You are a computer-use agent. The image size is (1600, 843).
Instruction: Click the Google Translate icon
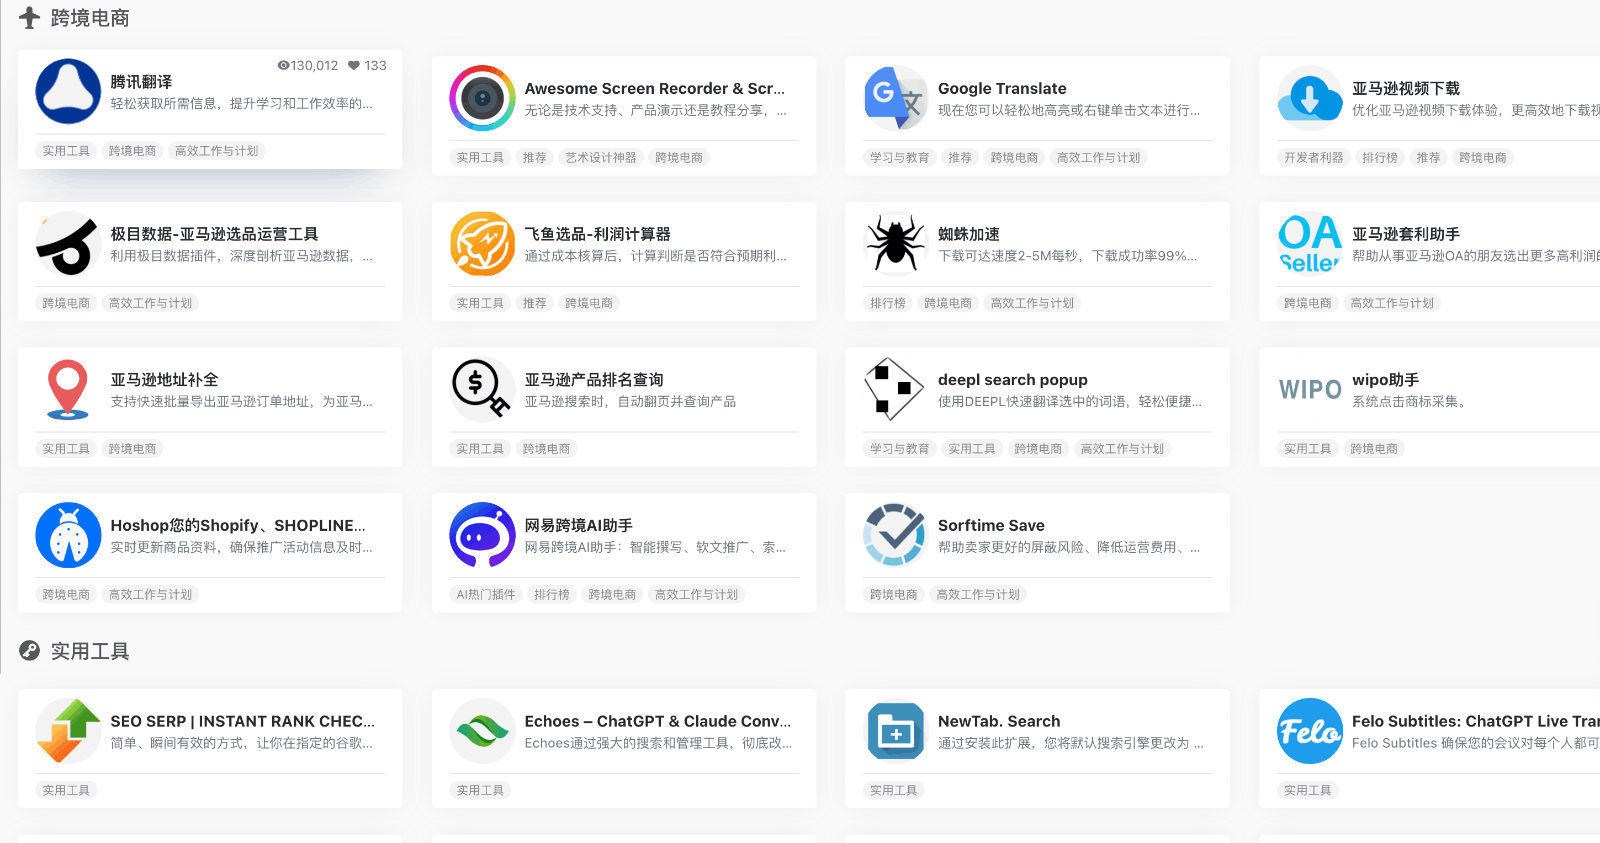coord(896,98)
